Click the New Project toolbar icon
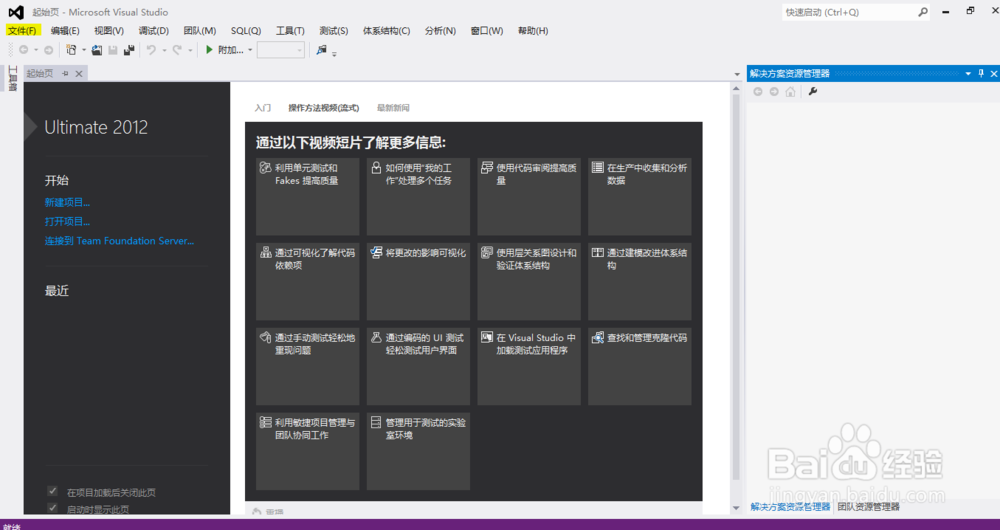Screen dimensions: 1000x530 coord(71,50)
